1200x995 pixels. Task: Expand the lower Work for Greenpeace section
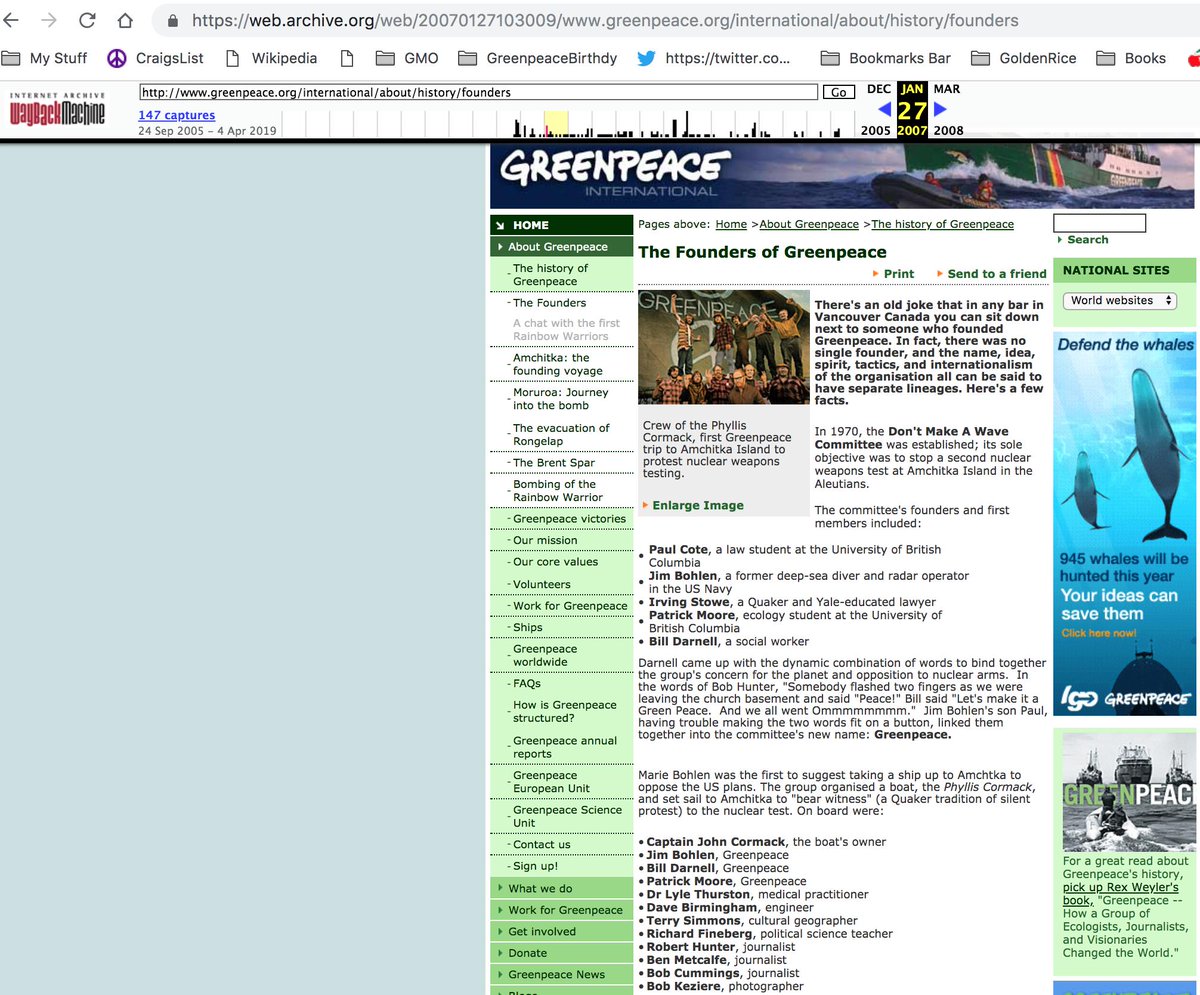562,910
